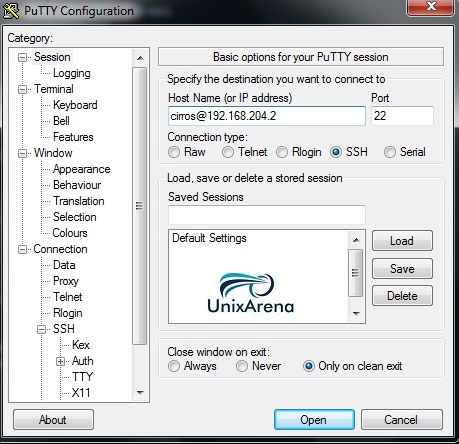This screenshot has width=459, height=444.
Task: Collapse the Session tree node
Action: point(22,57)
